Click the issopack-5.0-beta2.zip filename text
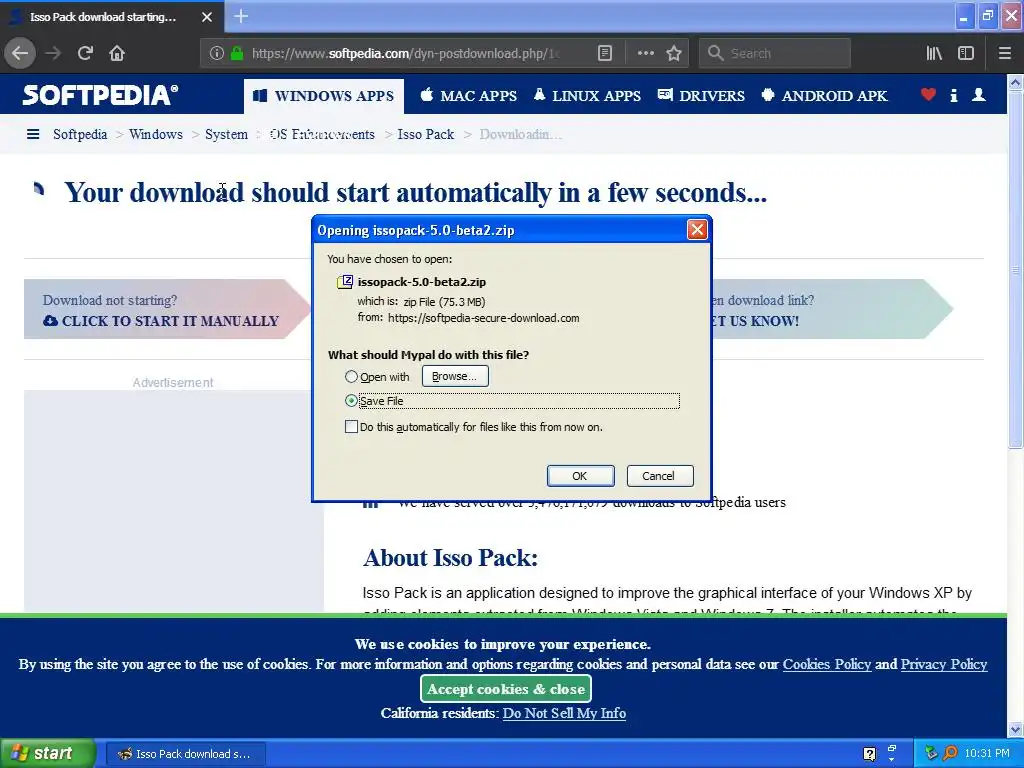The width and height of the screenshot is (1024, 768). pyautogui.click(x=421, y=282)
